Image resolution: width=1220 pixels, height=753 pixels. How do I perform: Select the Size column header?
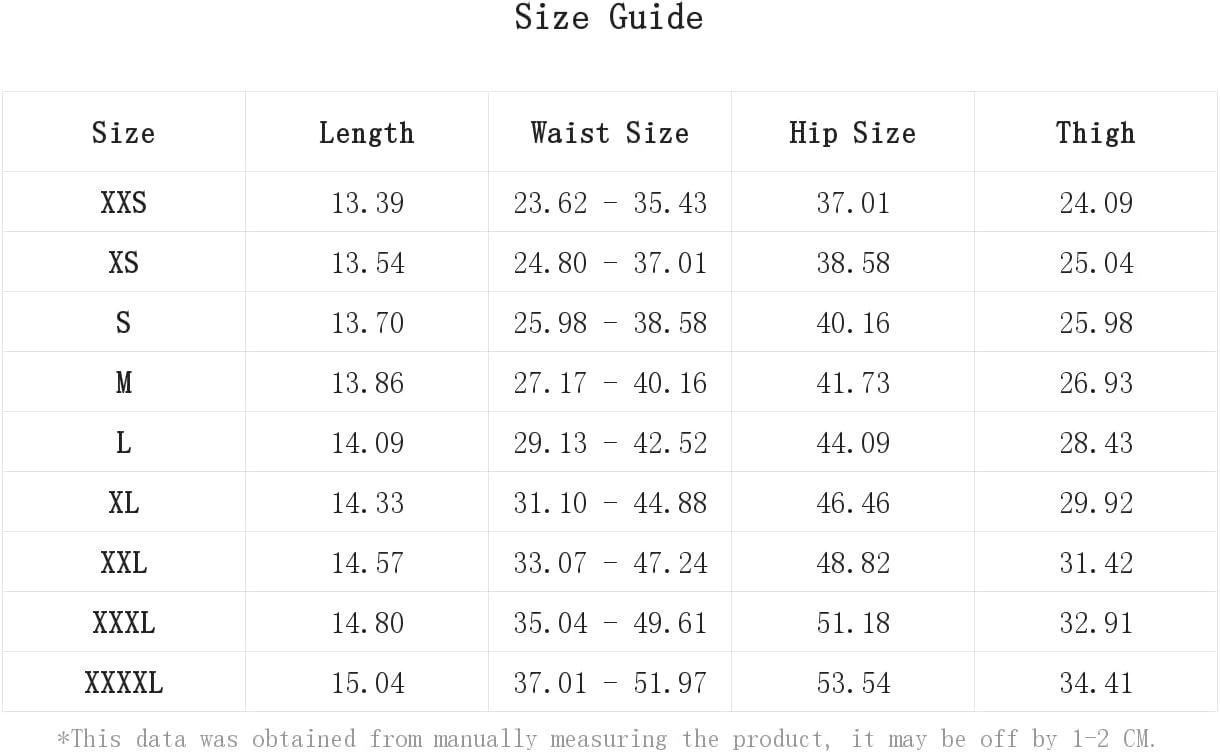123,132
